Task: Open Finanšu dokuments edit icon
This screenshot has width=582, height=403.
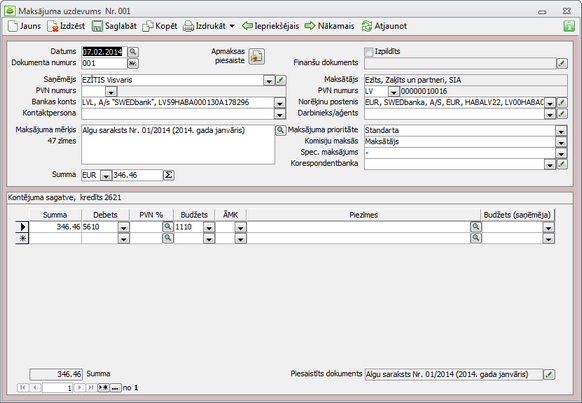Action: pyautogui.click(x=562, y=63)
